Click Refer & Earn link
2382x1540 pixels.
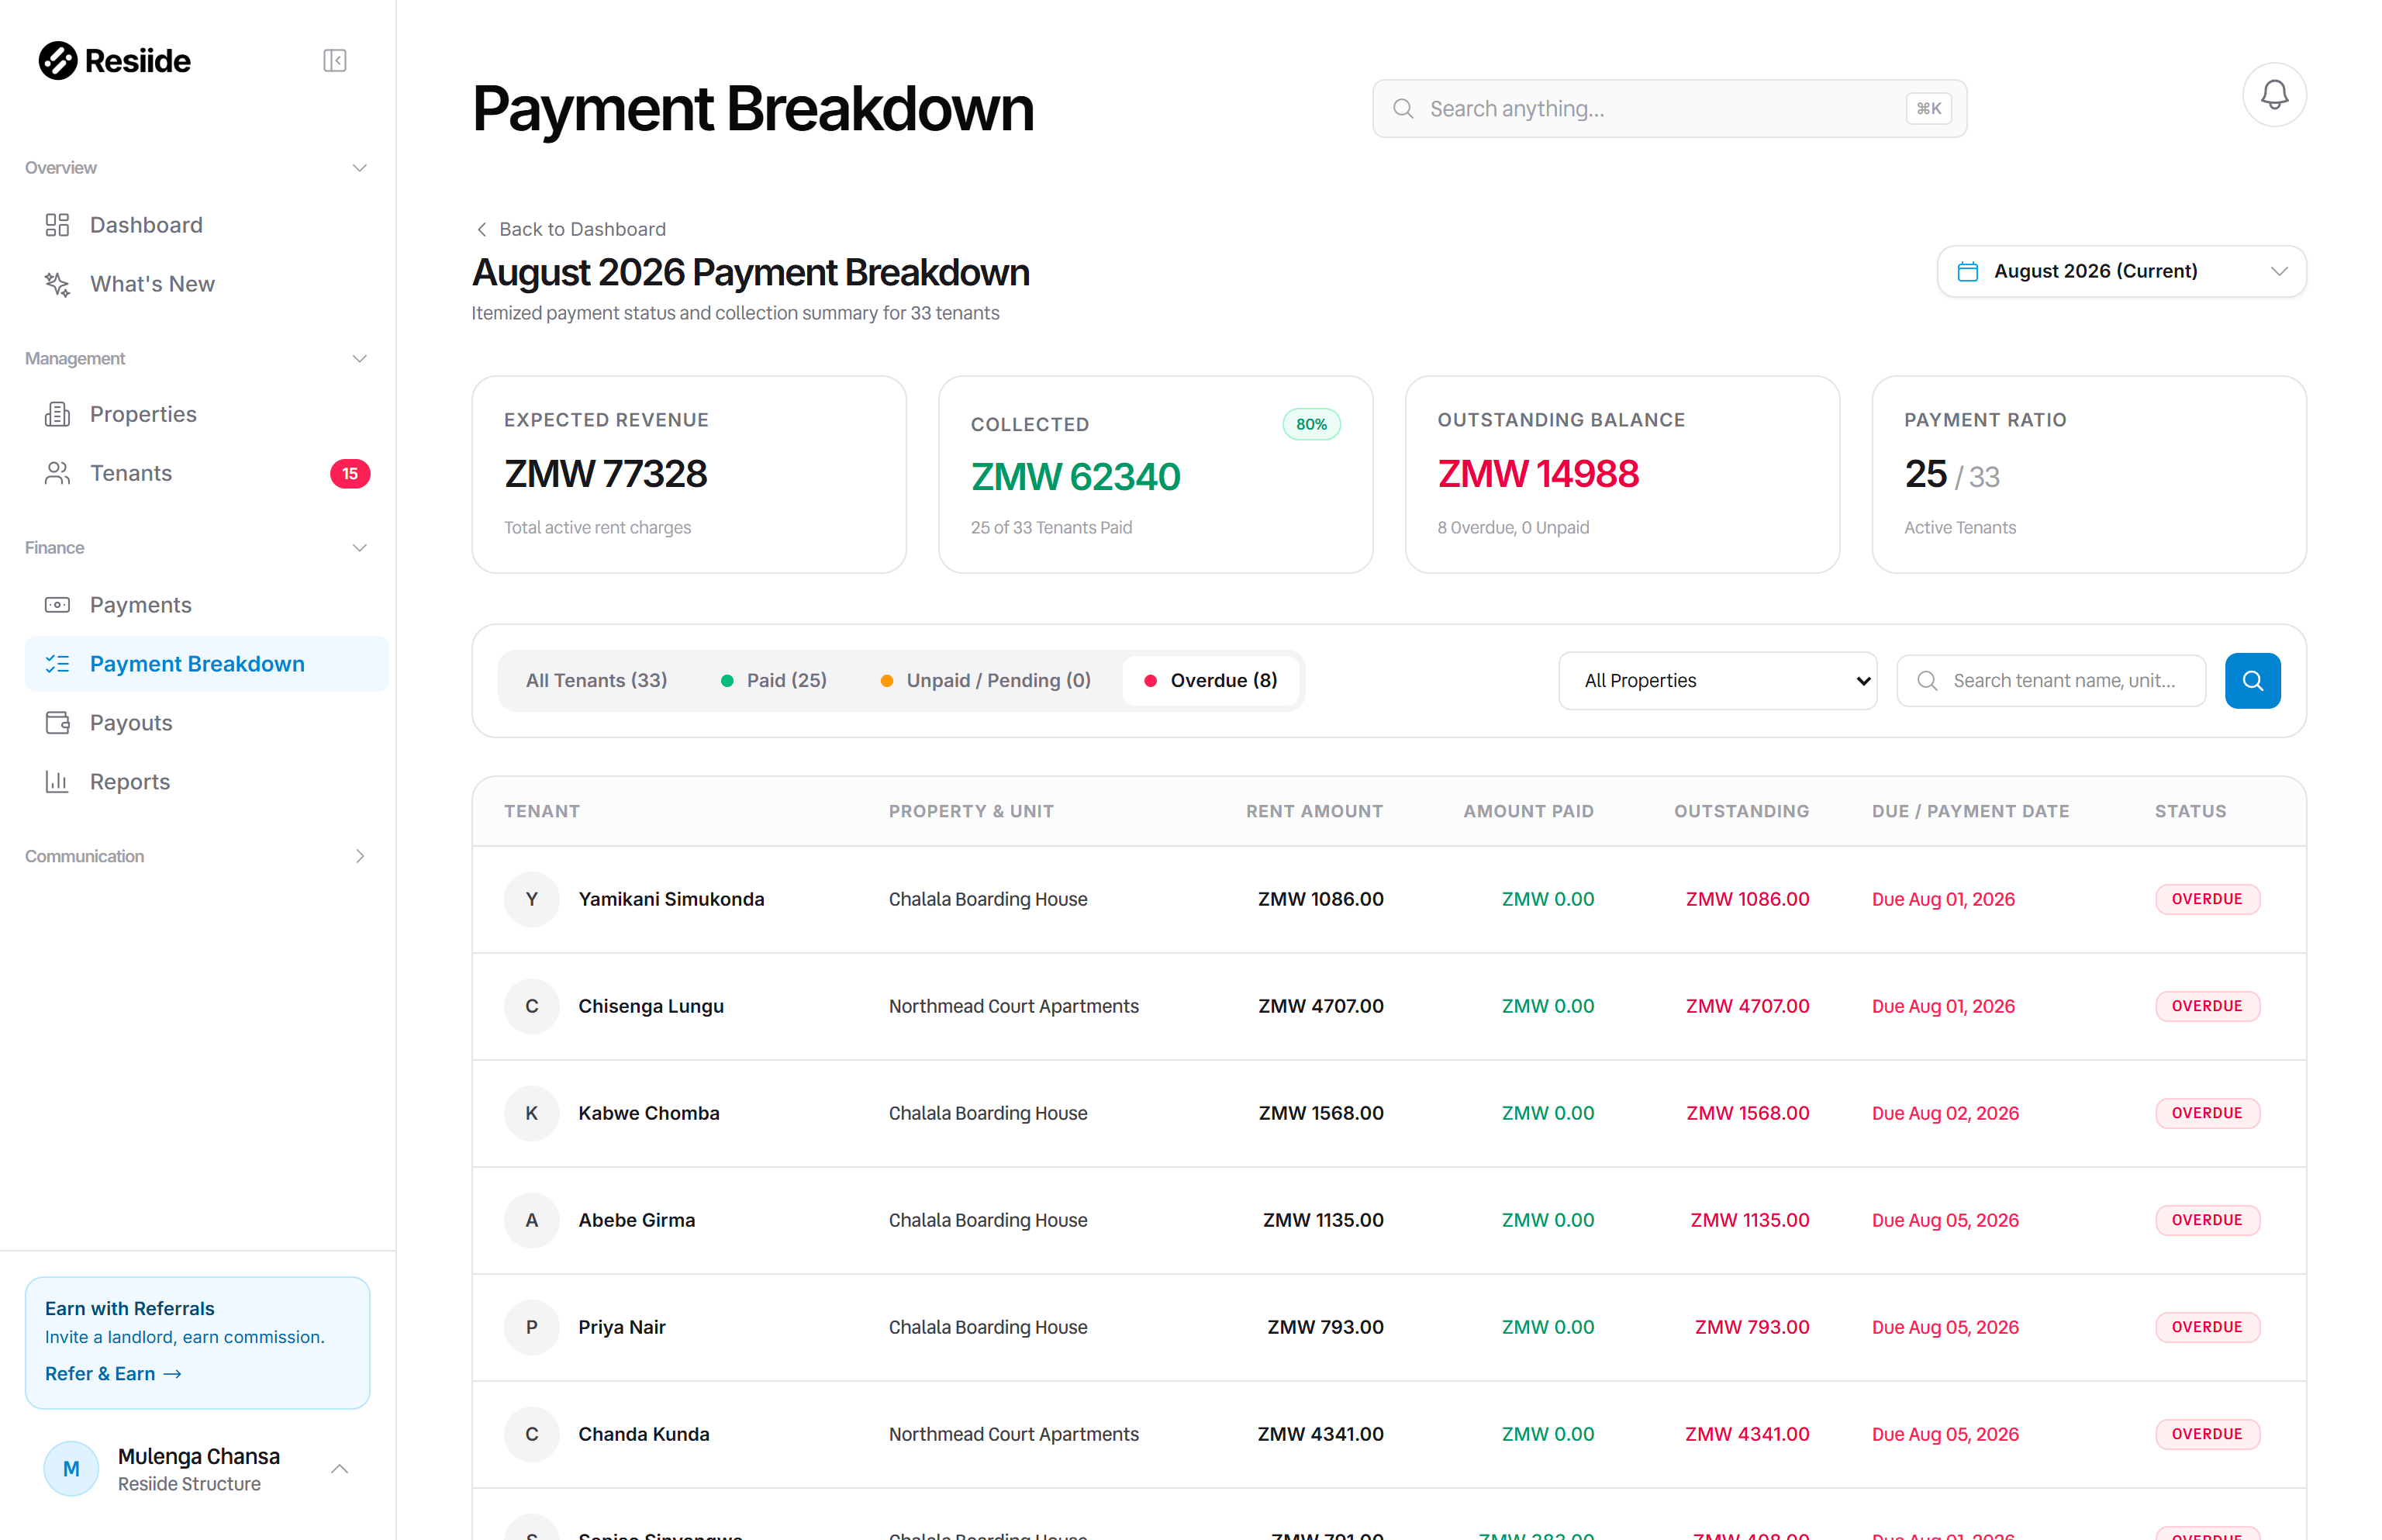click(113, 1373)
